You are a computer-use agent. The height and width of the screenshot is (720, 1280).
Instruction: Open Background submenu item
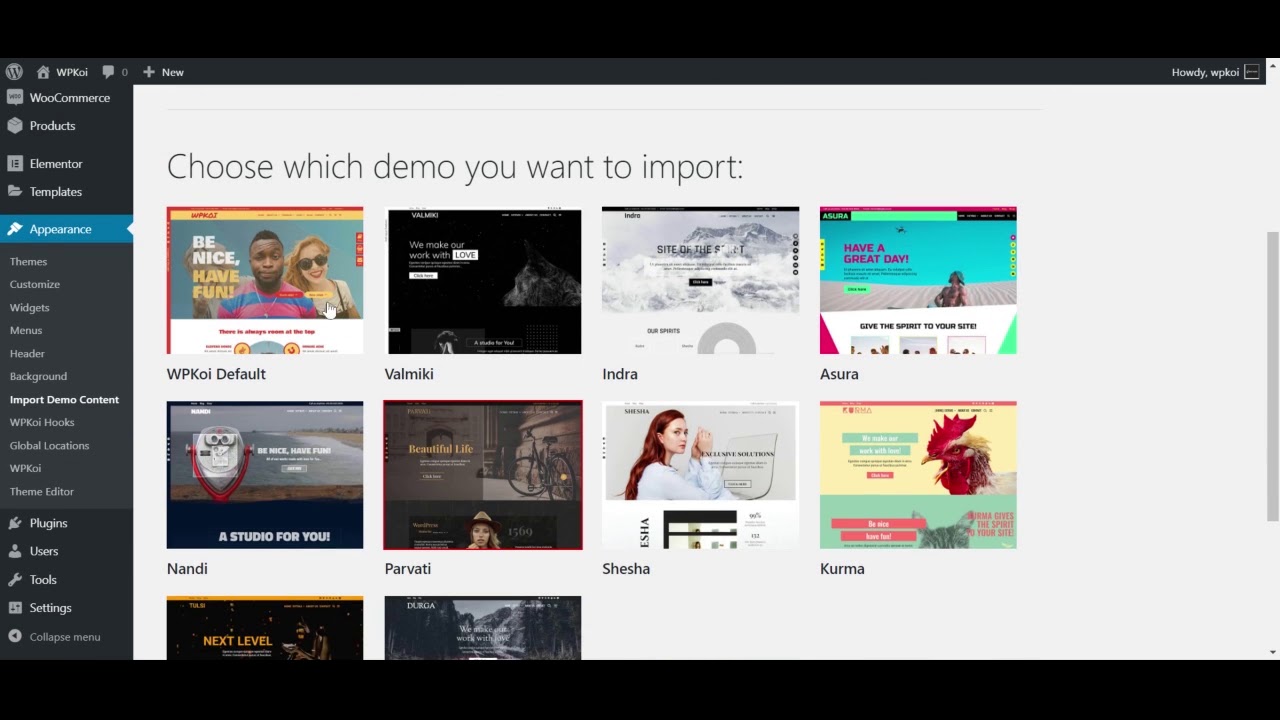[x=38, y=377]
